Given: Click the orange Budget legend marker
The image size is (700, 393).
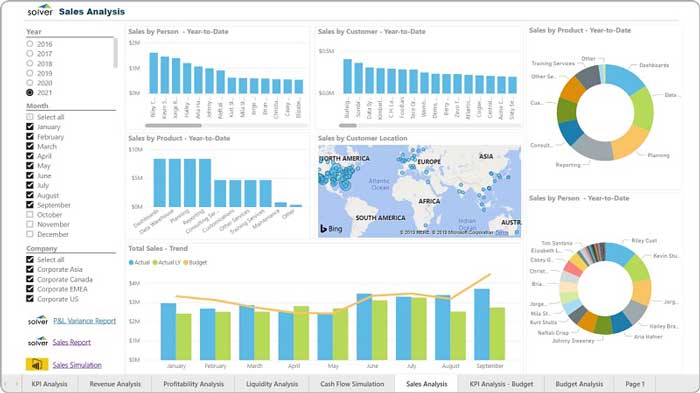Looking at the screenshot, I should point(186,263).
